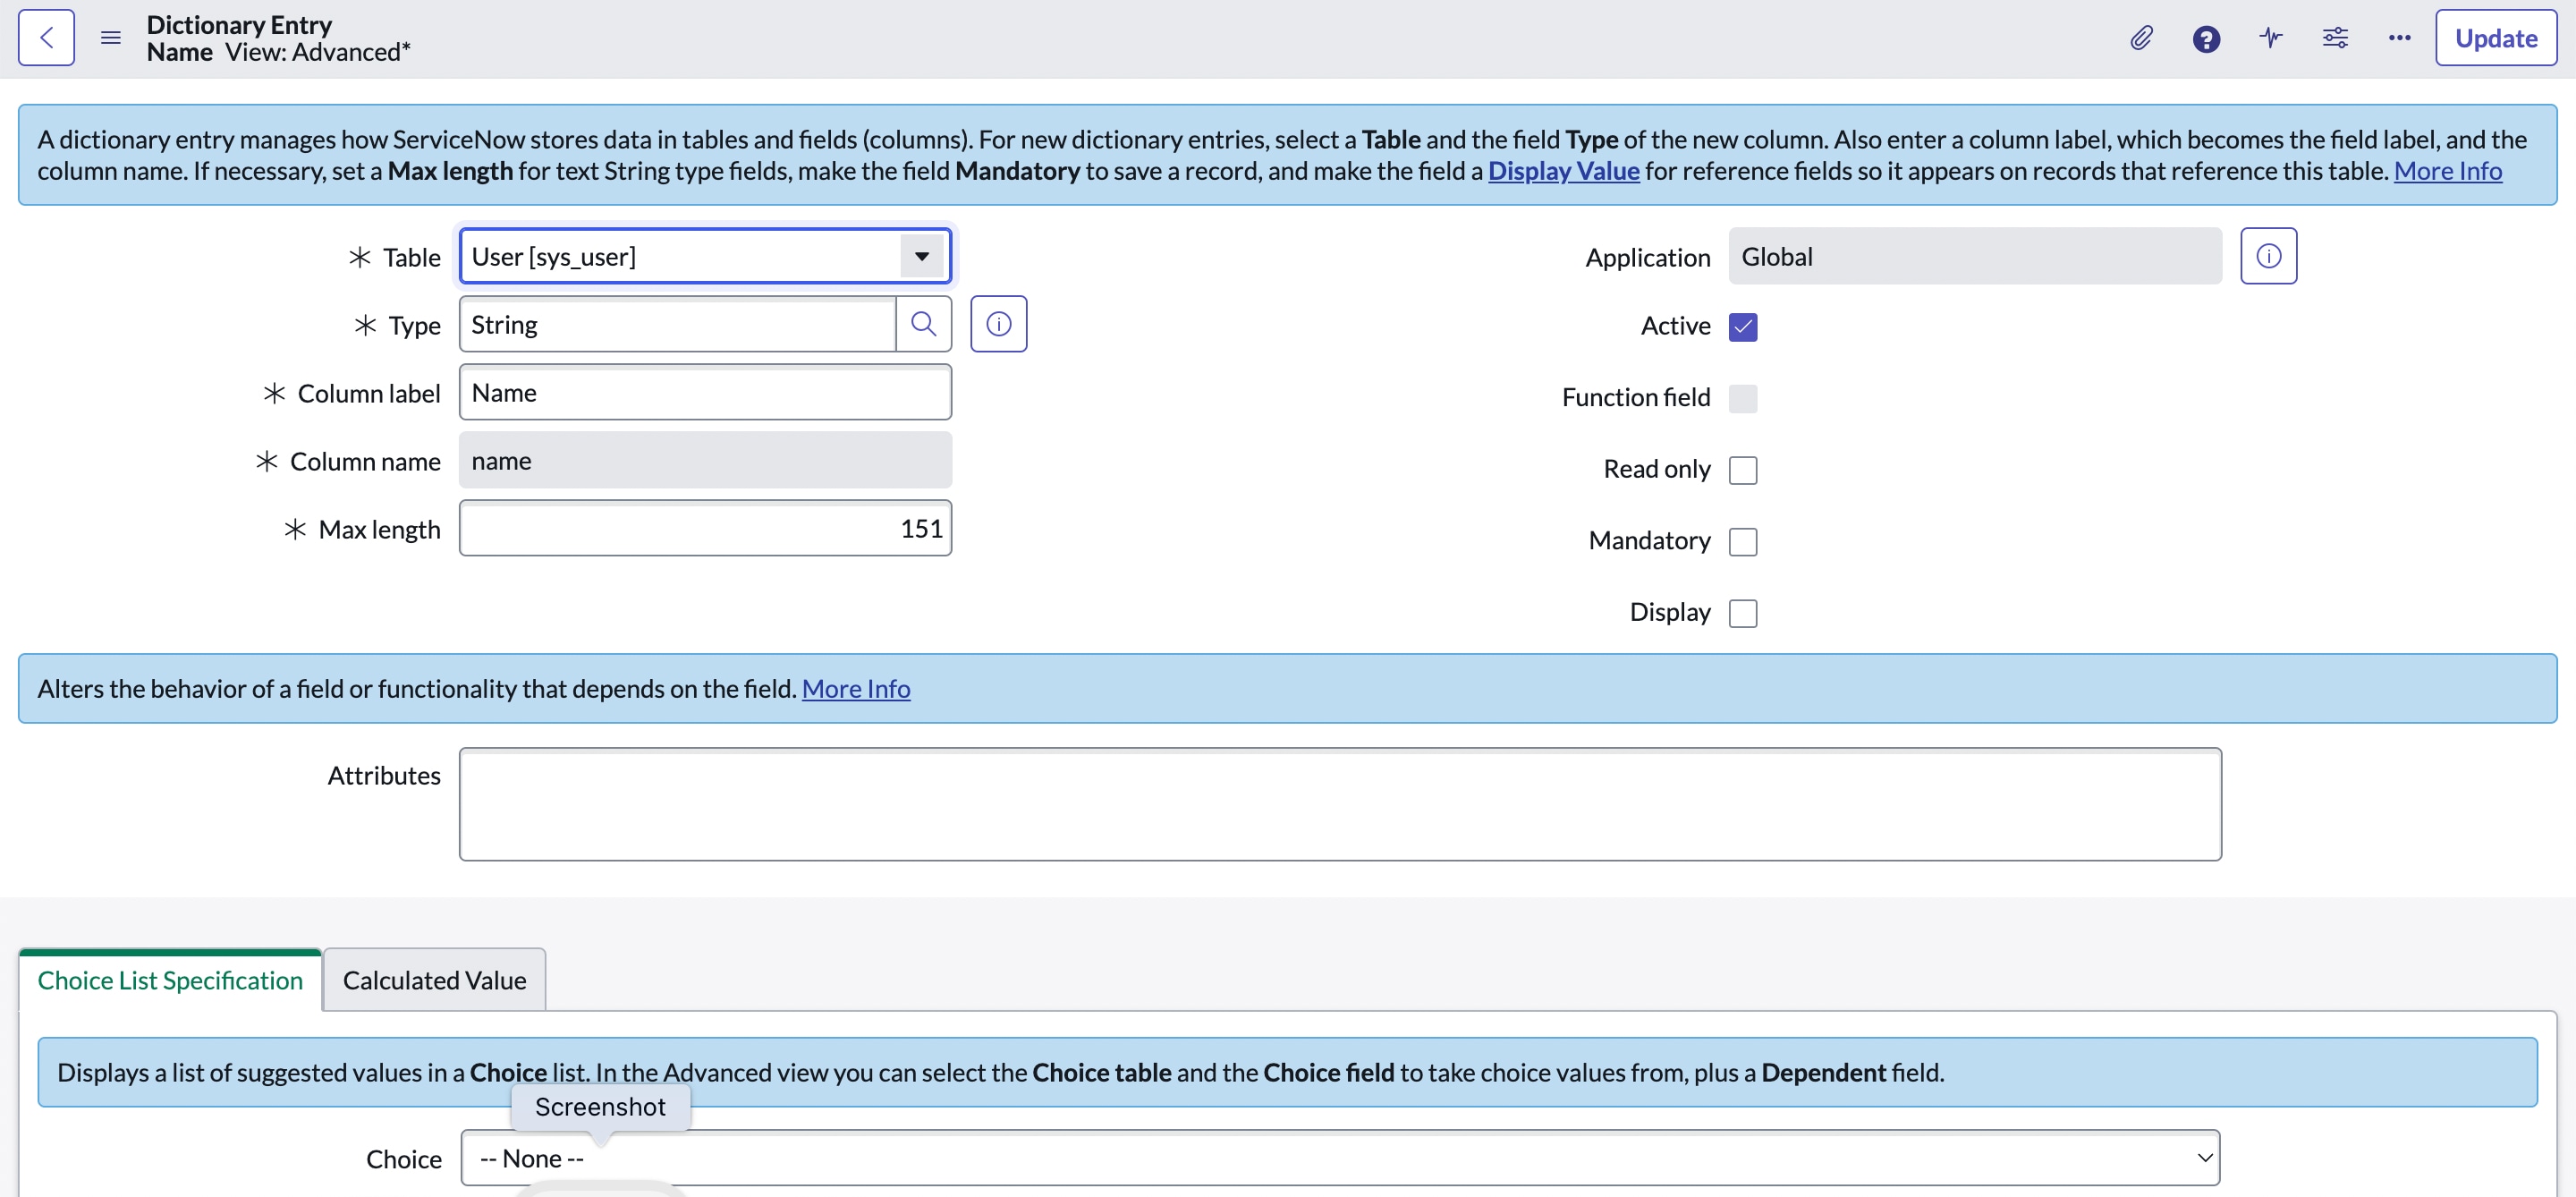Show Type record info icon
This screenshot has width=2576, height=1197.
998,324
